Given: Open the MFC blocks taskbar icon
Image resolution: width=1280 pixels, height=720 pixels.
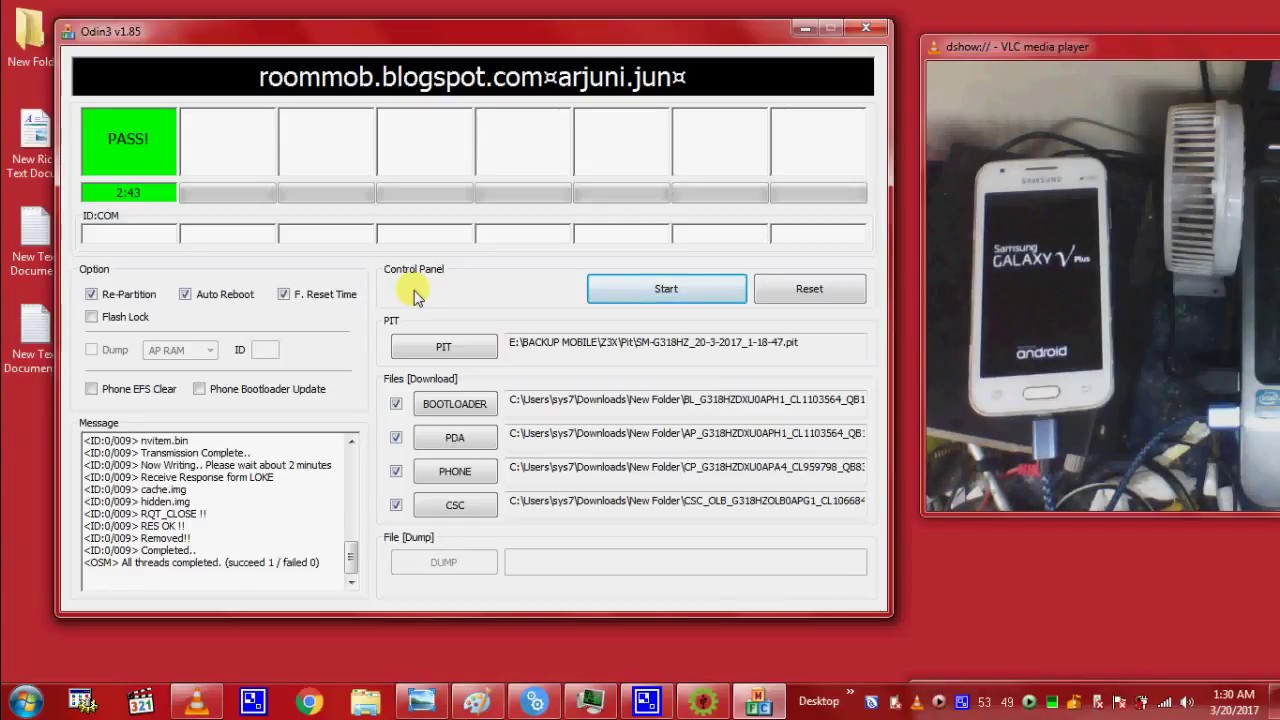Looking at the screenshot, I should pyautogui.click(x=759, y=702).
